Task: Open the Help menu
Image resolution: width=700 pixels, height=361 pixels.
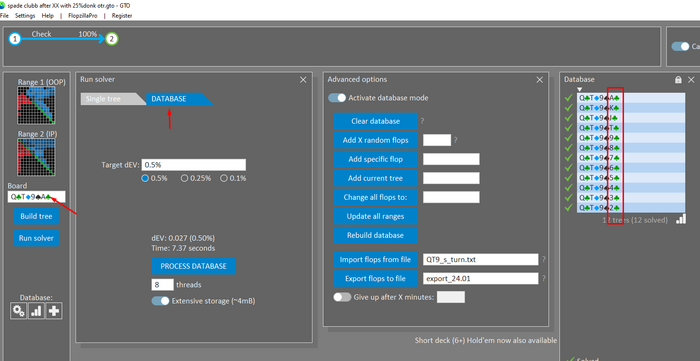Action: [x=47, y=16]
